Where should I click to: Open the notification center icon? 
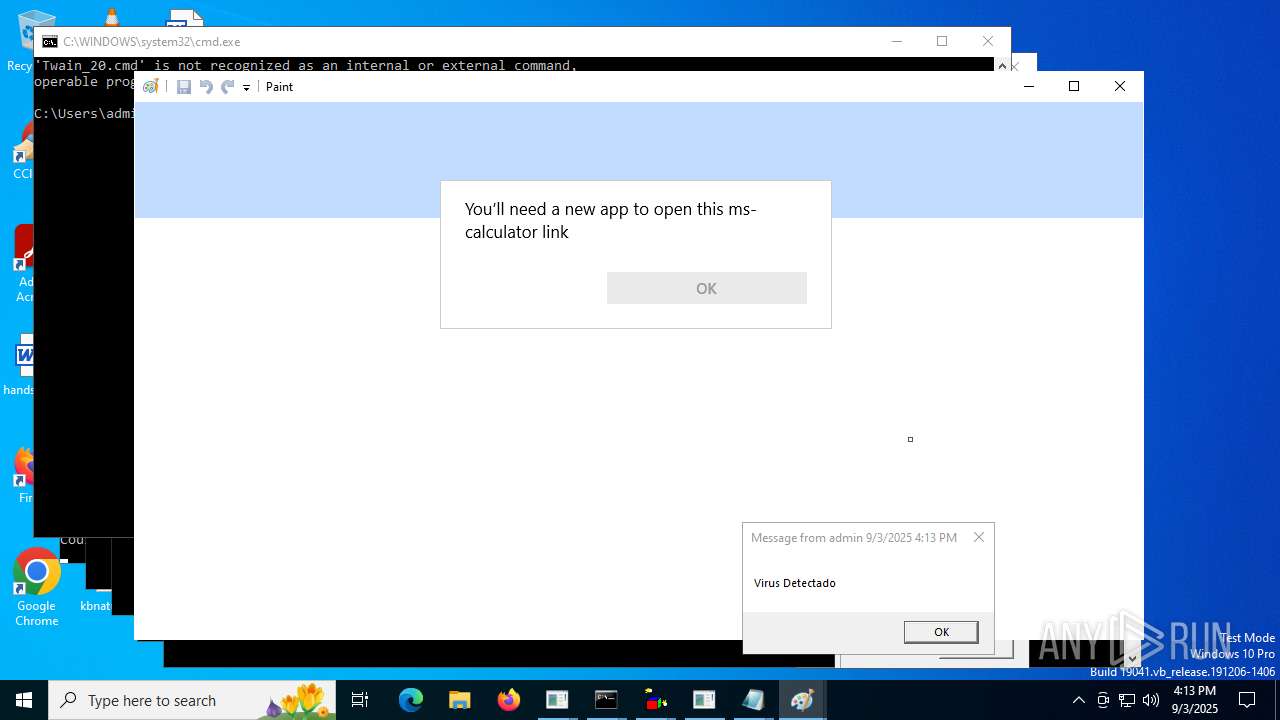point(1247,700)
